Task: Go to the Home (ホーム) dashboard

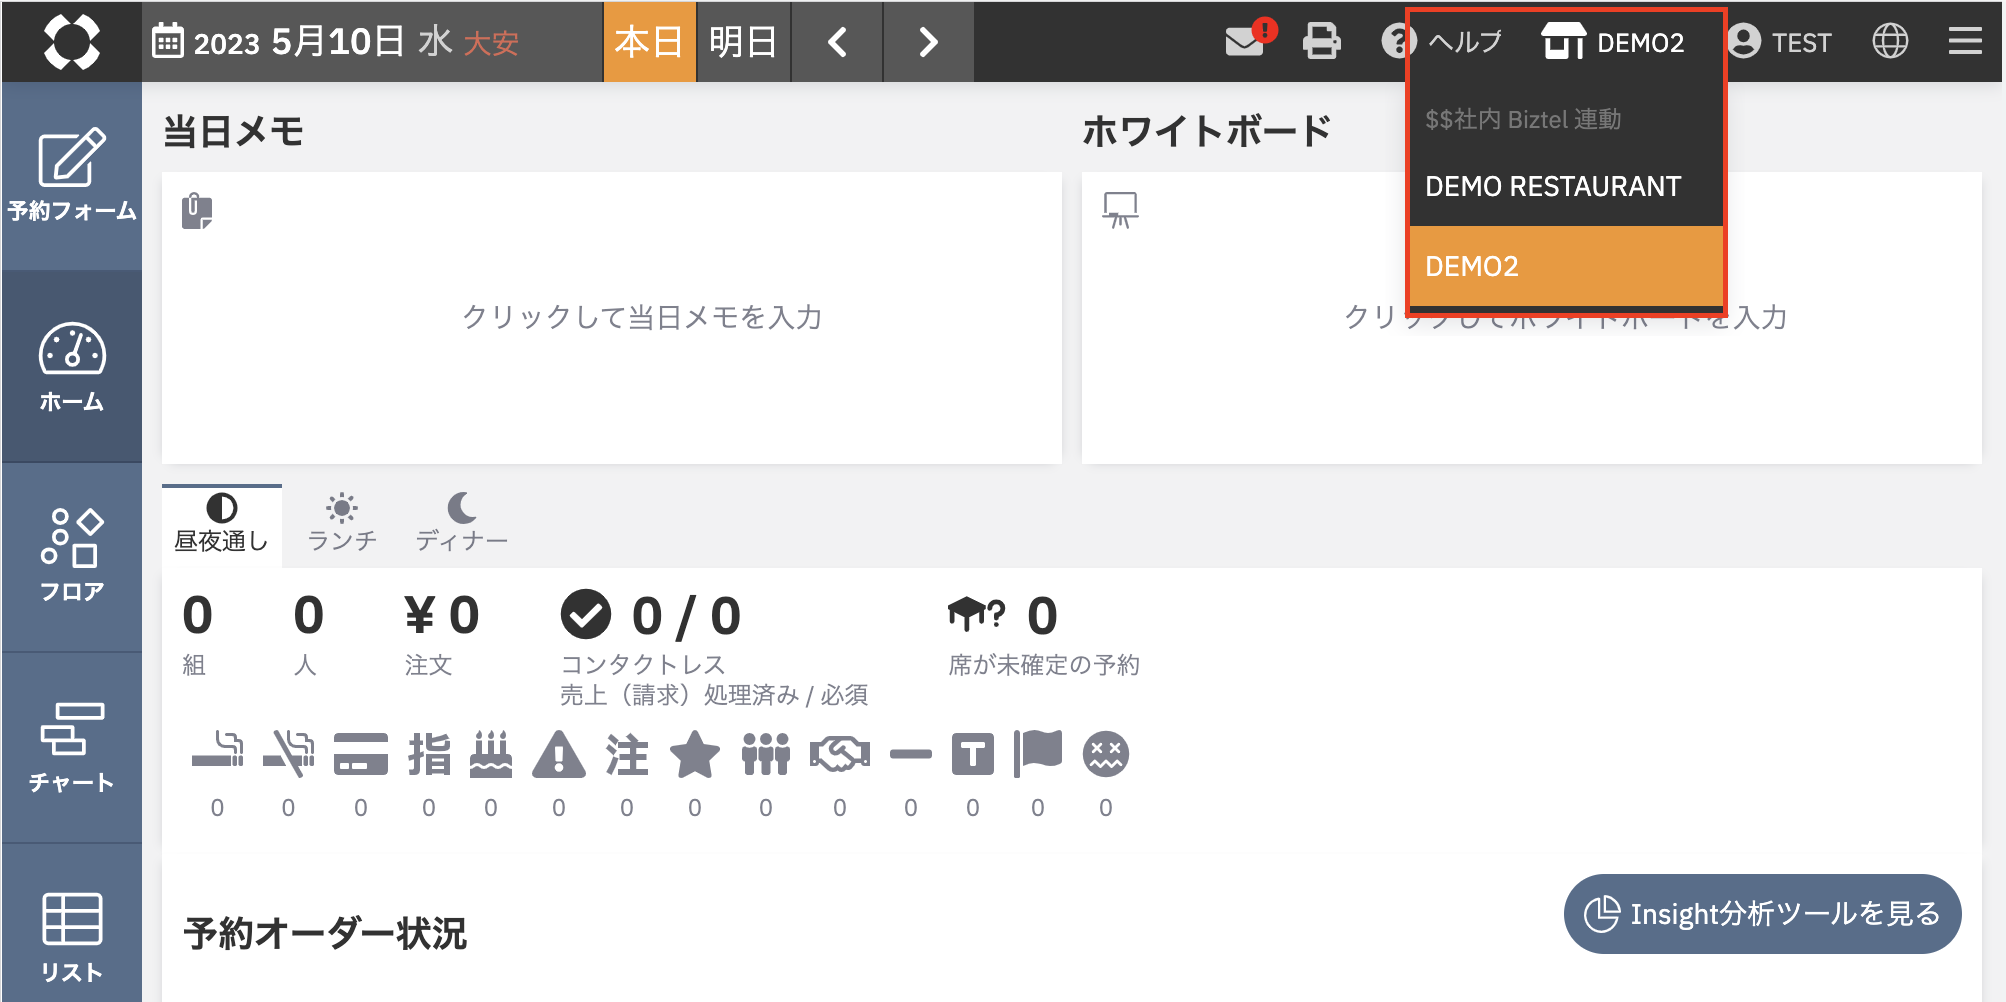Action: [71, 366]
